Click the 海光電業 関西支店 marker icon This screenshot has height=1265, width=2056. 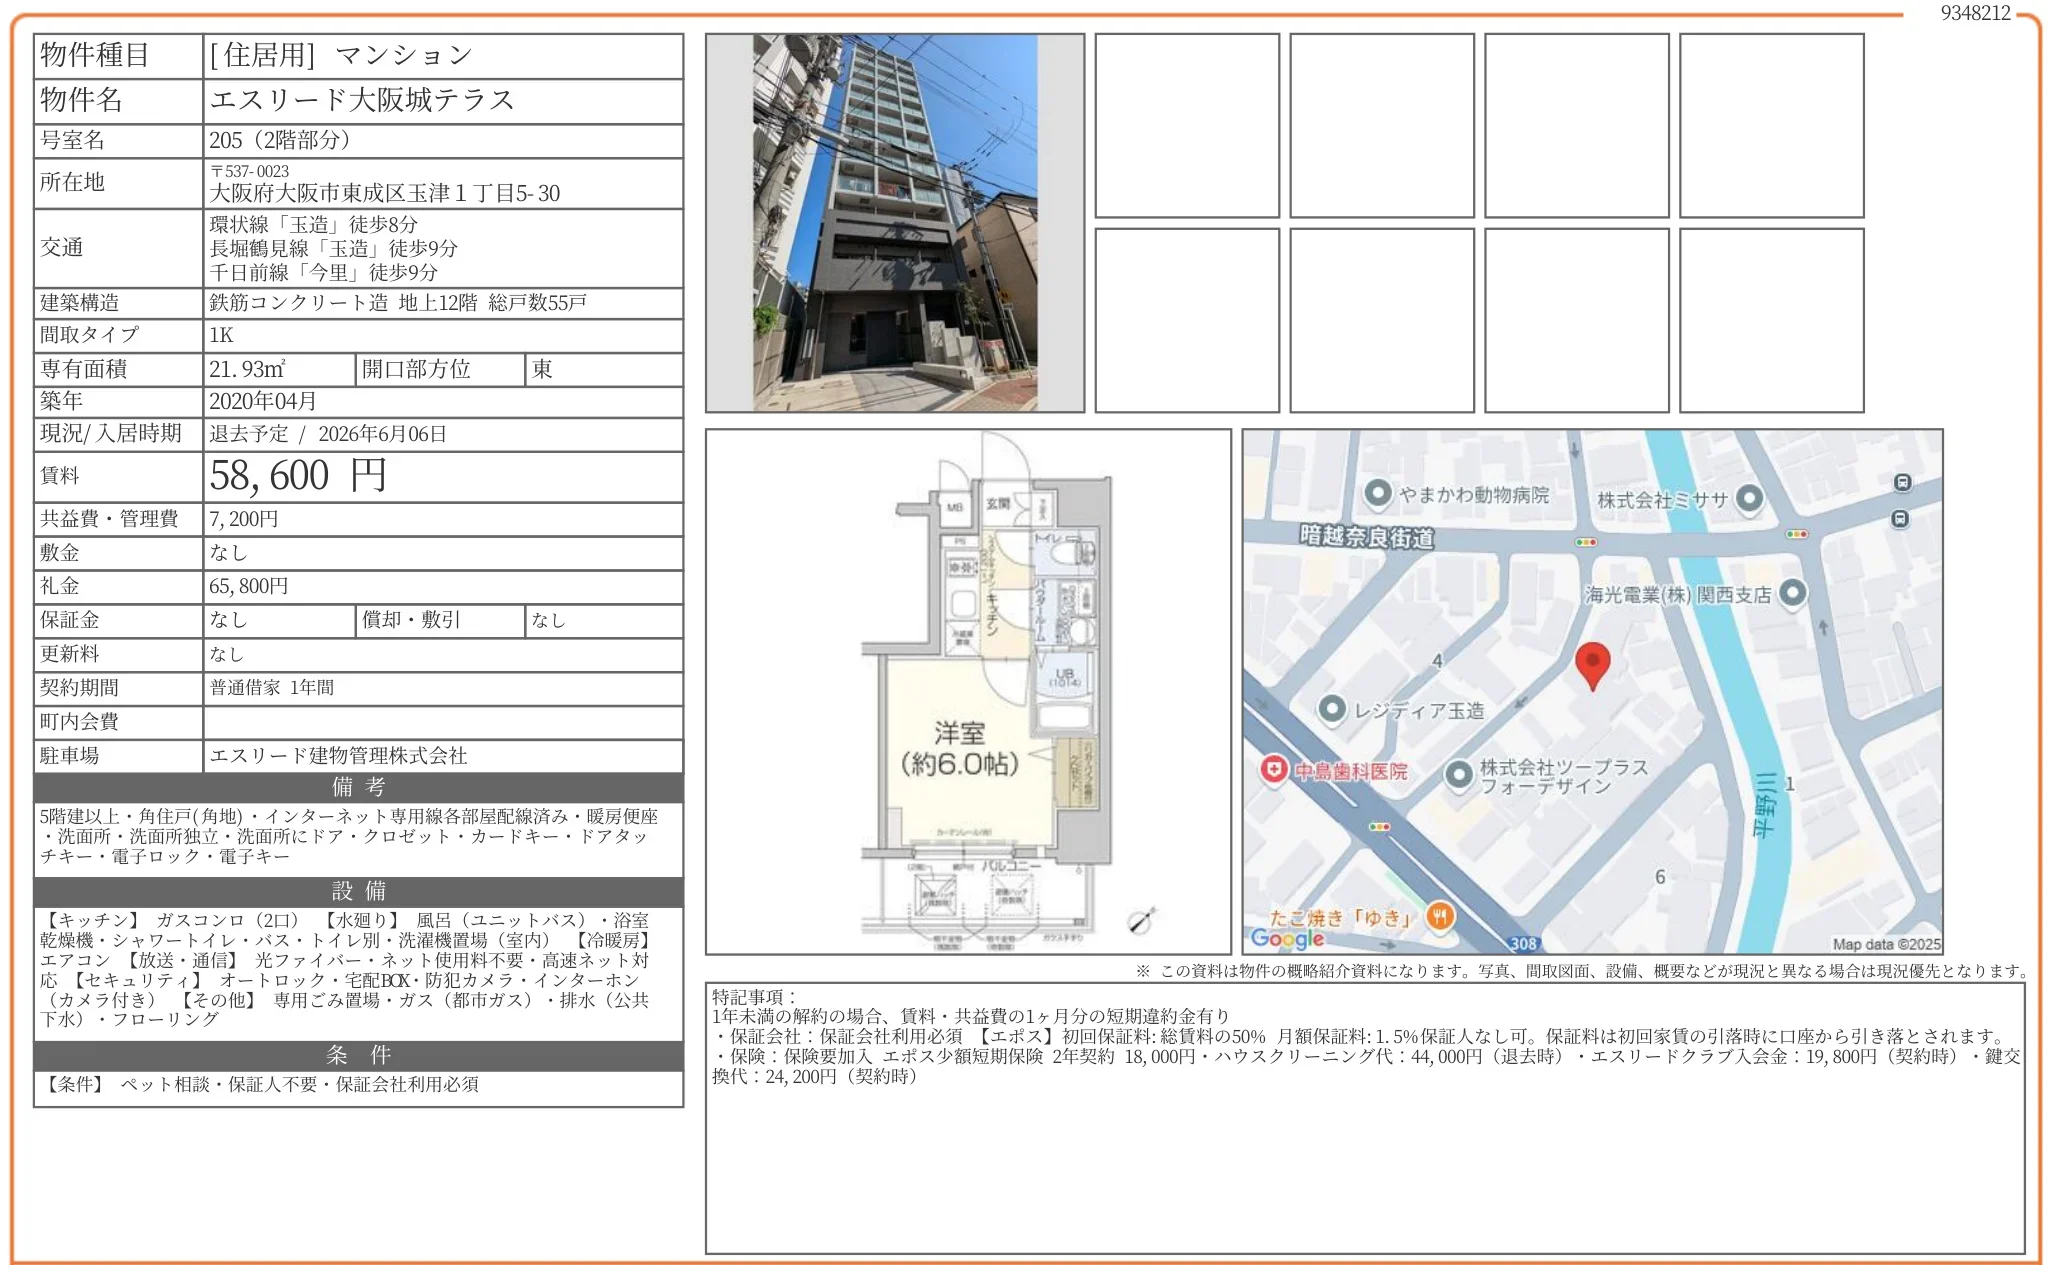(1793, 594)
